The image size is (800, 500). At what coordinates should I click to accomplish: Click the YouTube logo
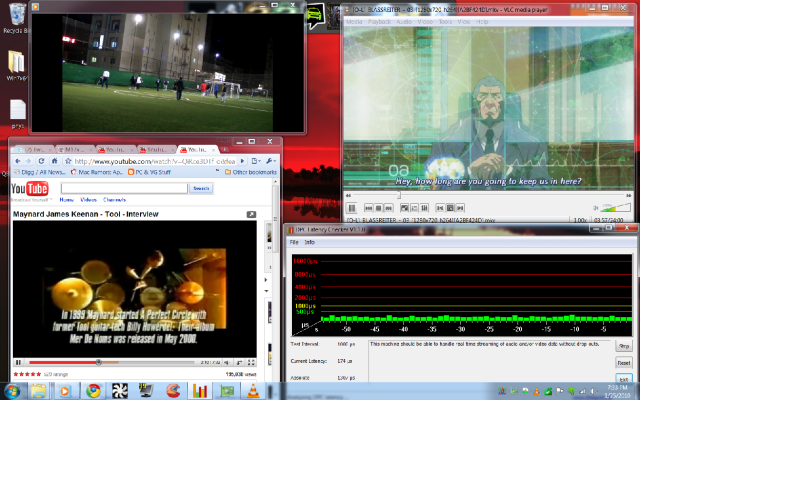[30, 189]
